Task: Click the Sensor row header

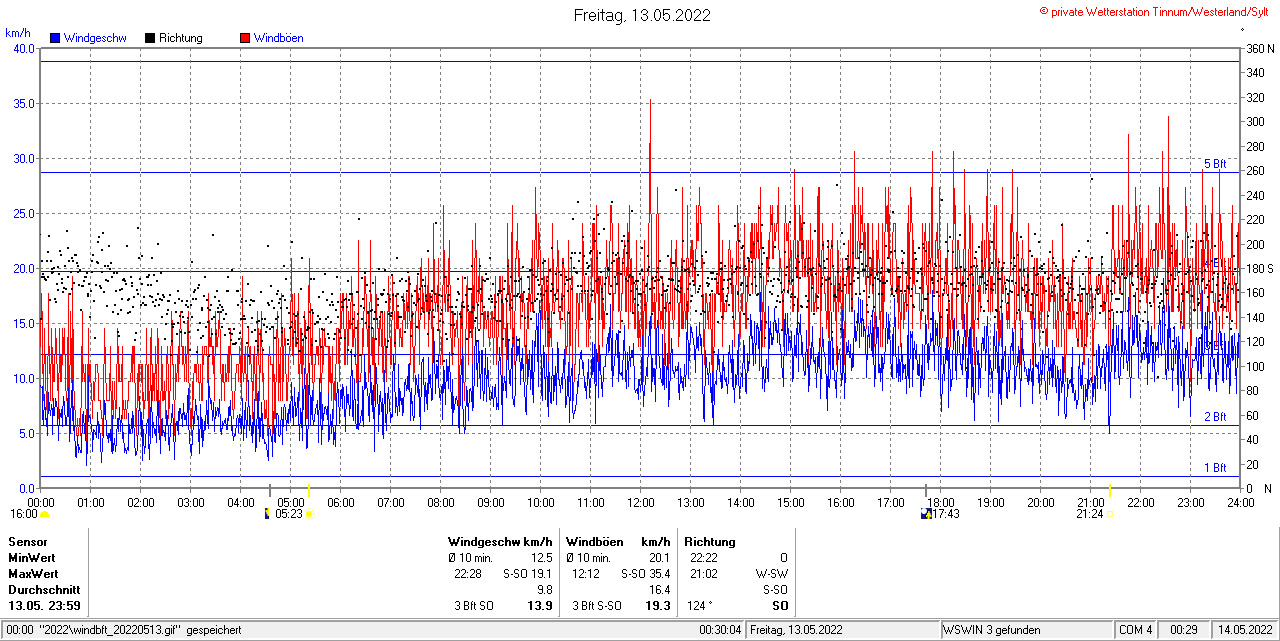Action: click(27, 541)
